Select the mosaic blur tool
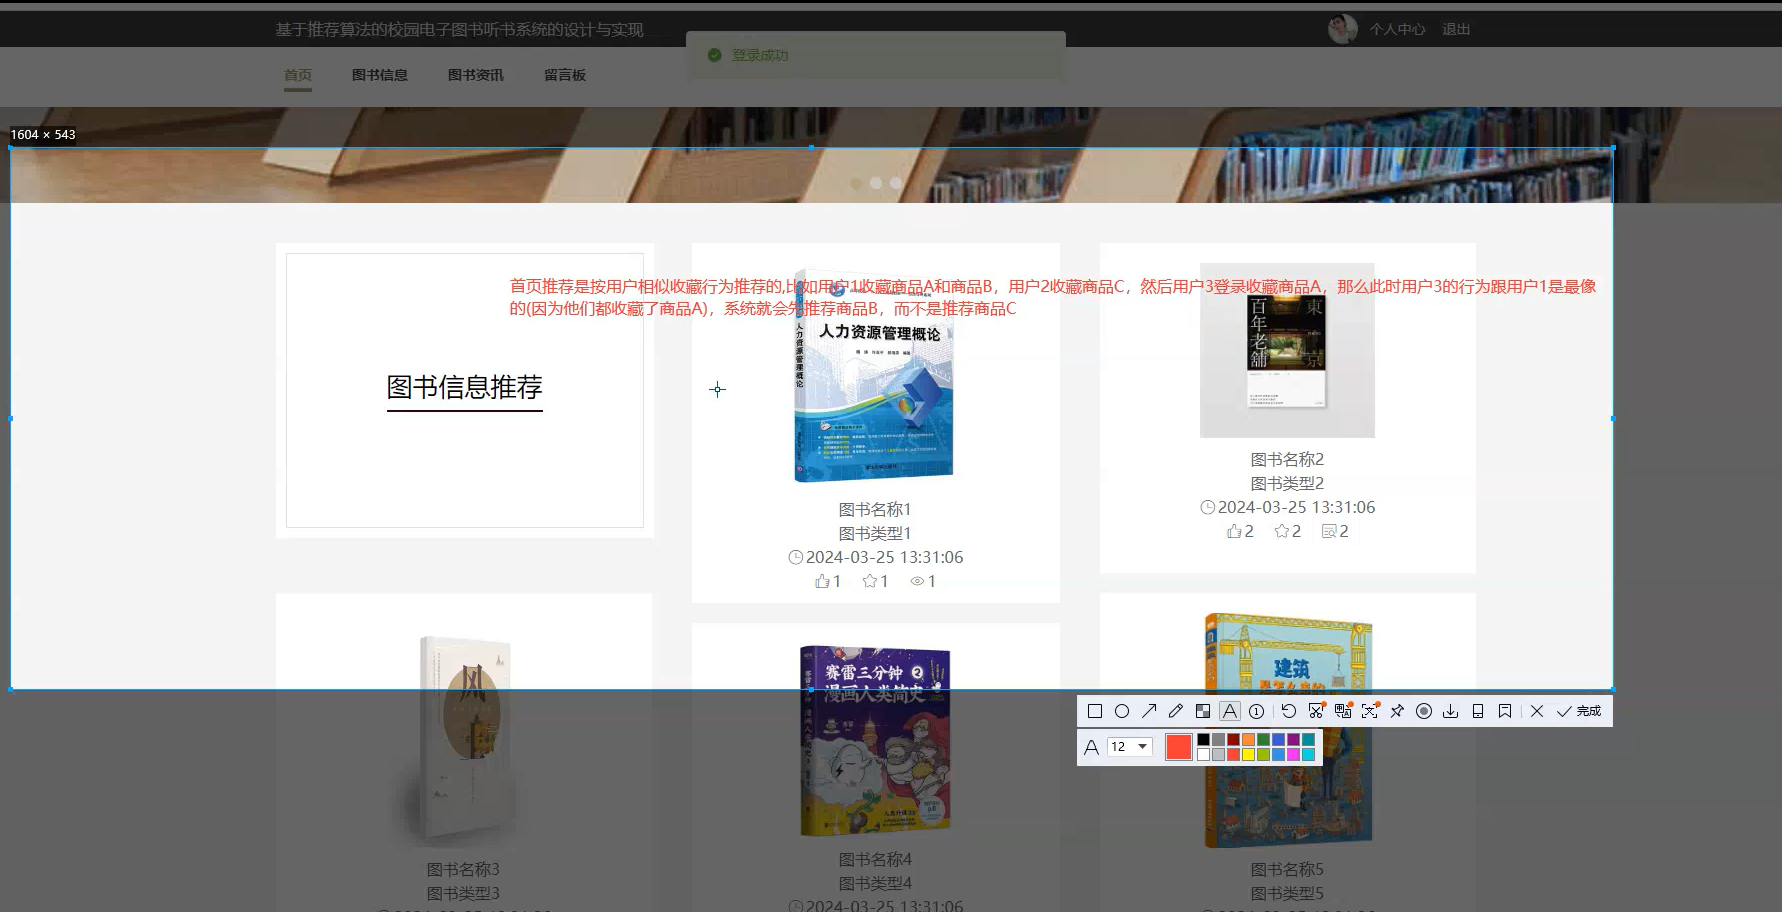 (1203, 711)
